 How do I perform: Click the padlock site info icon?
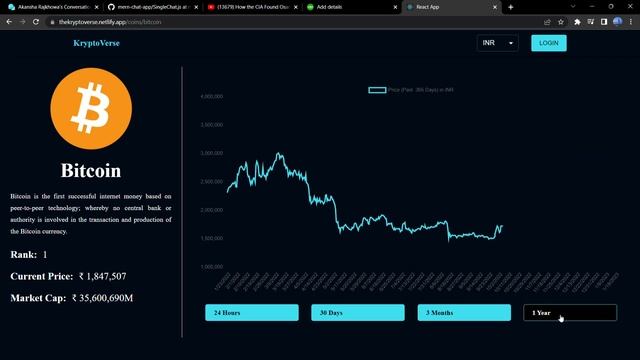tap(52, 22)
